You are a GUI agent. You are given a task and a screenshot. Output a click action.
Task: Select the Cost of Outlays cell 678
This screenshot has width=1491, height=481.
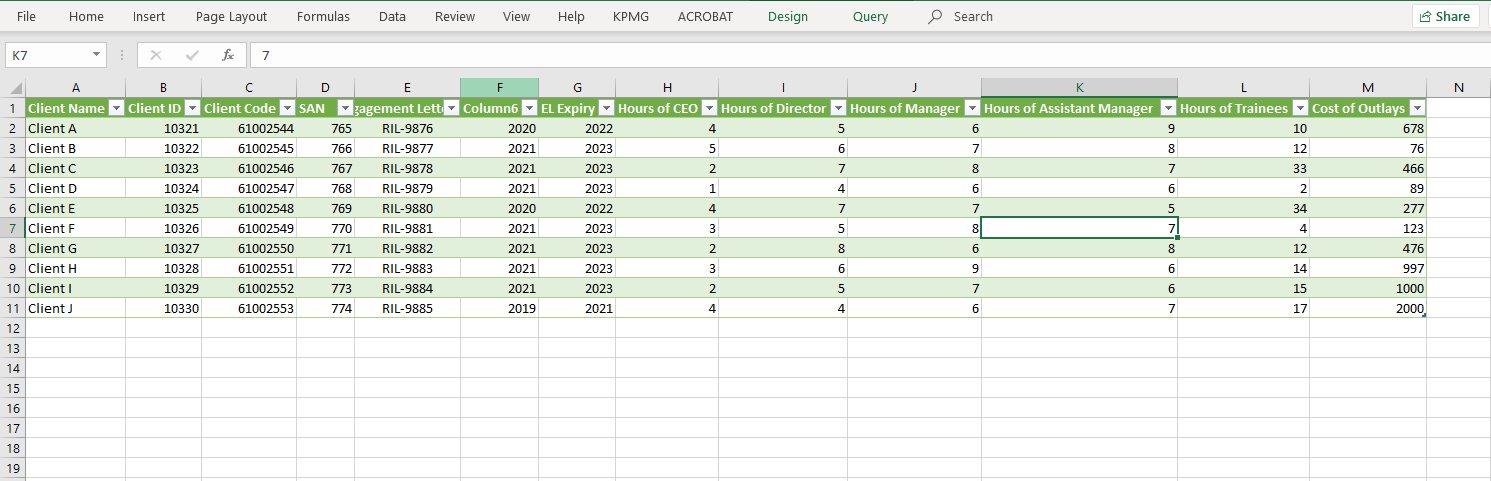[1368, 128]
